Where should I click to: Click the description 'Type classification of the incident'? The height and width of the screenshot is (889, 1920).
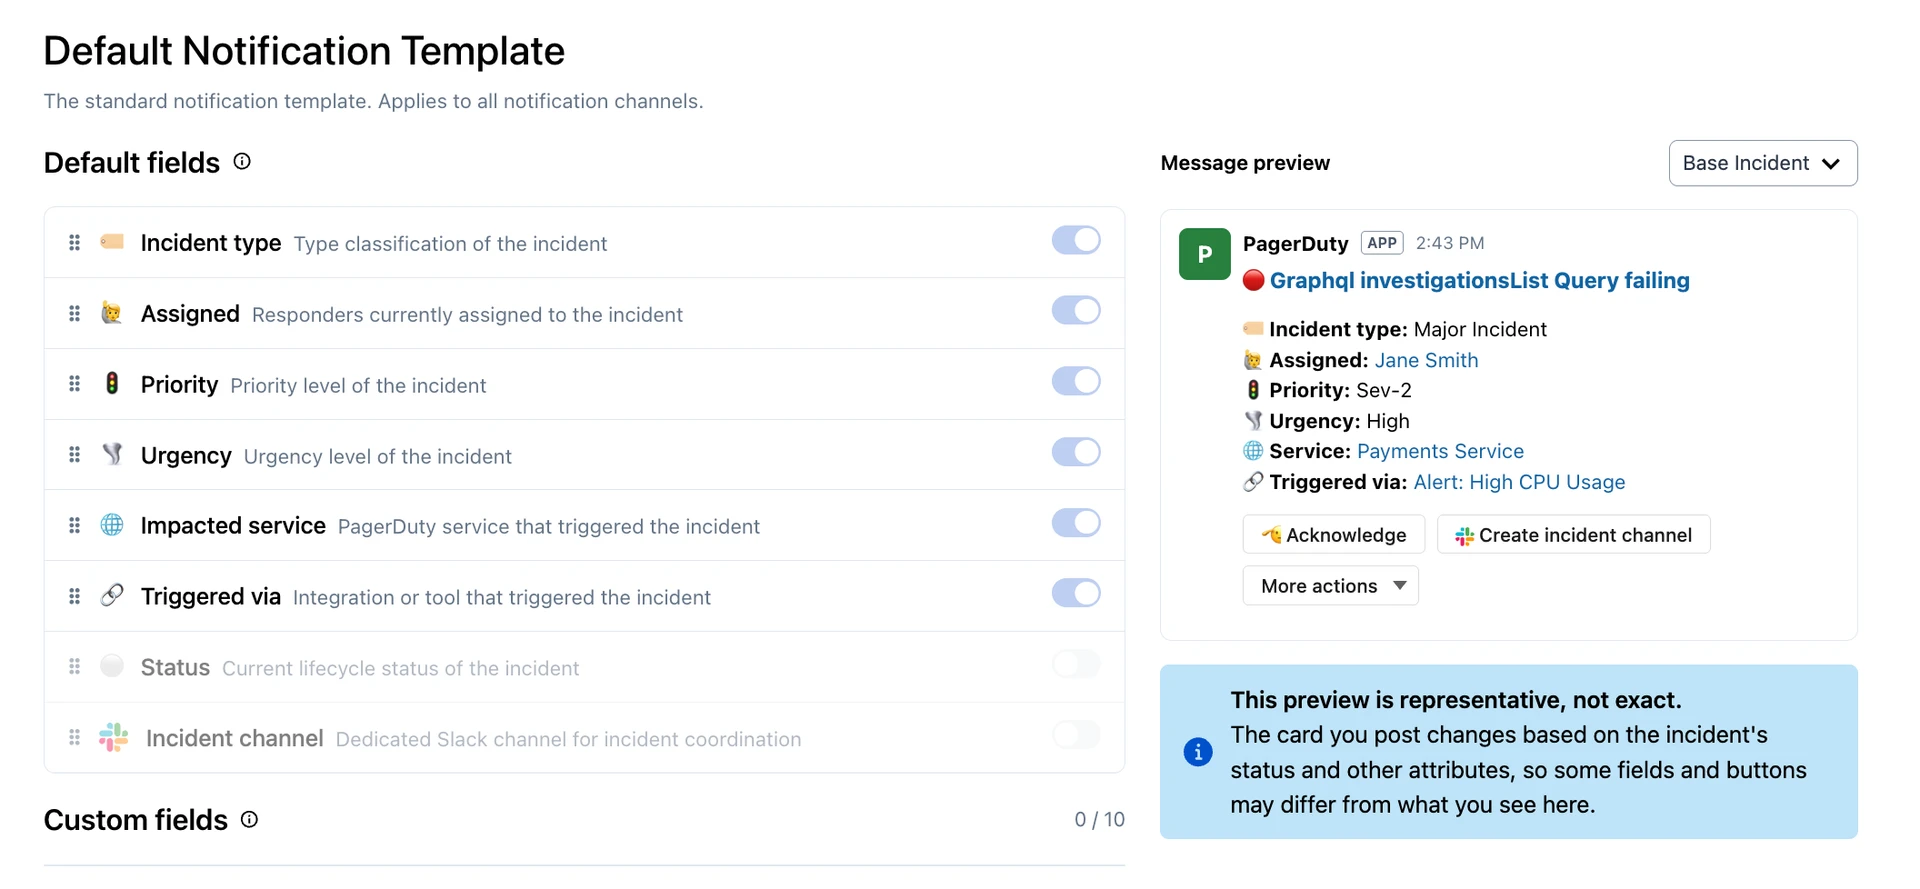(450, 244)
